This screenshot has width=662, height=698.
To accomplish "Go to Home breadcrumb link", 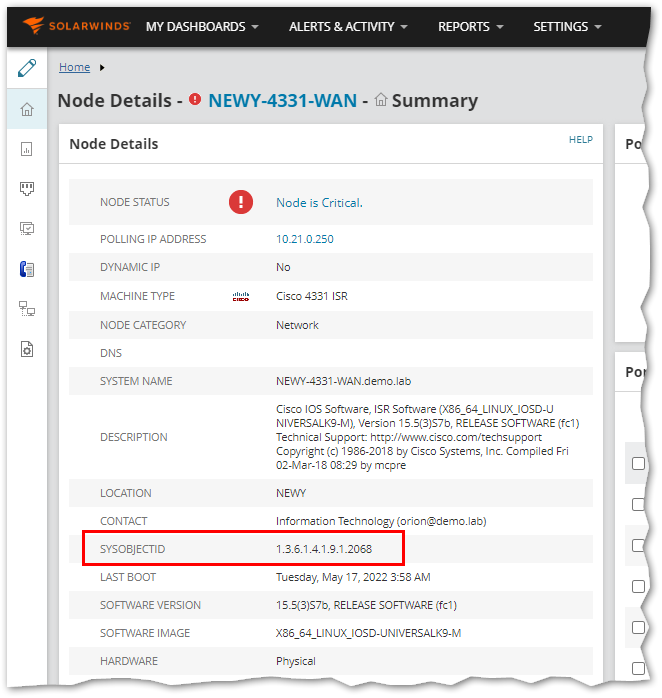I will (x=74, y=67).
